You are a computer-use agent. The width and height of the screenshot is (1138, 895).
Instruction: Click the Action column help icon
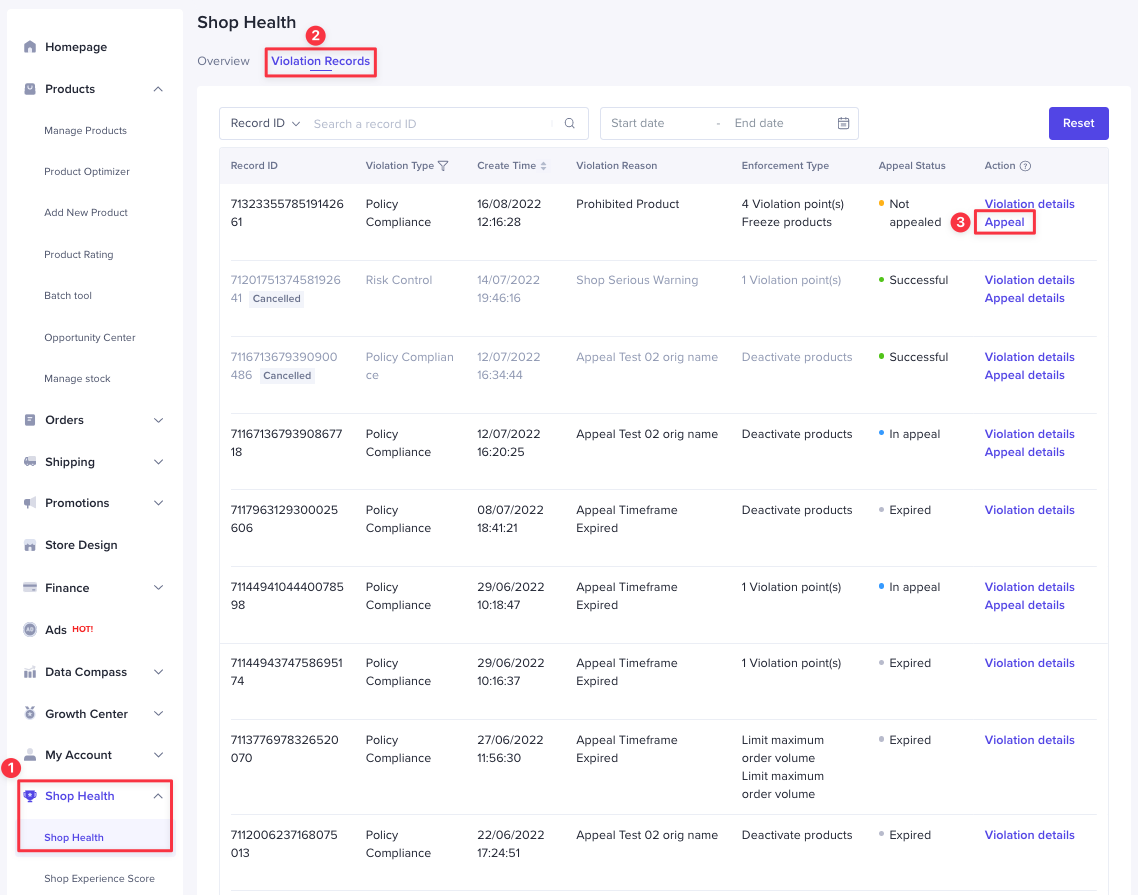[x=1025, y=166]
